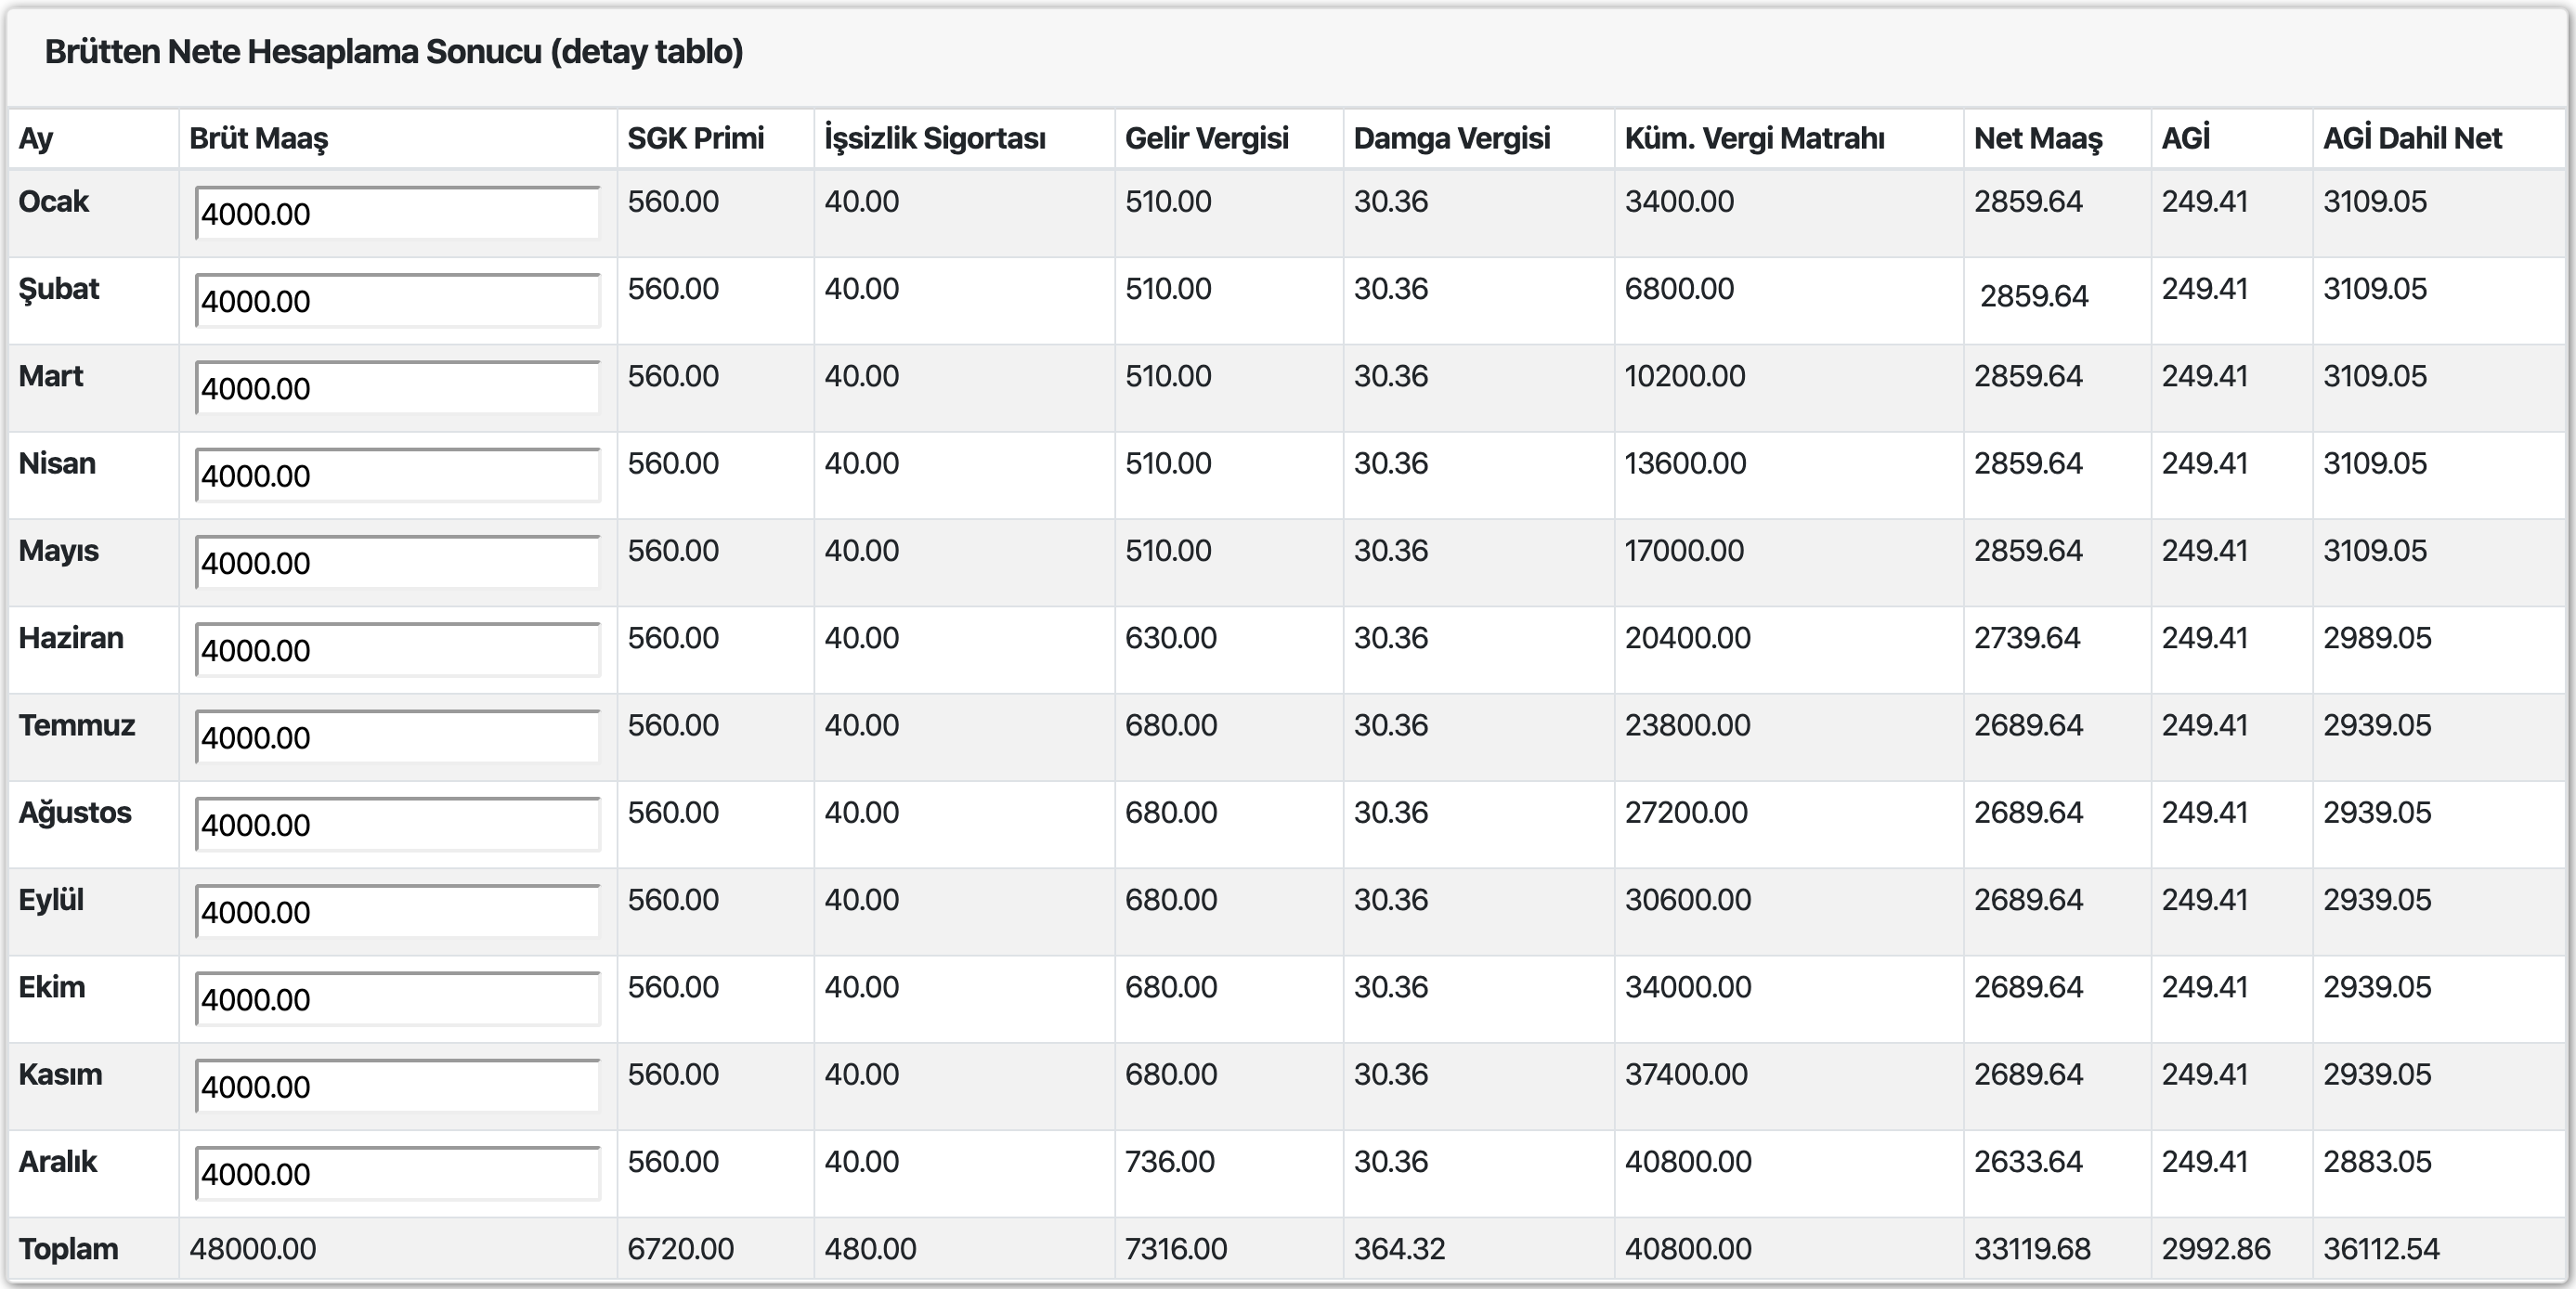Click Kasım cumulative tax base 37400.00
The image size is (2576, 1289).
click(1687, 1074)
